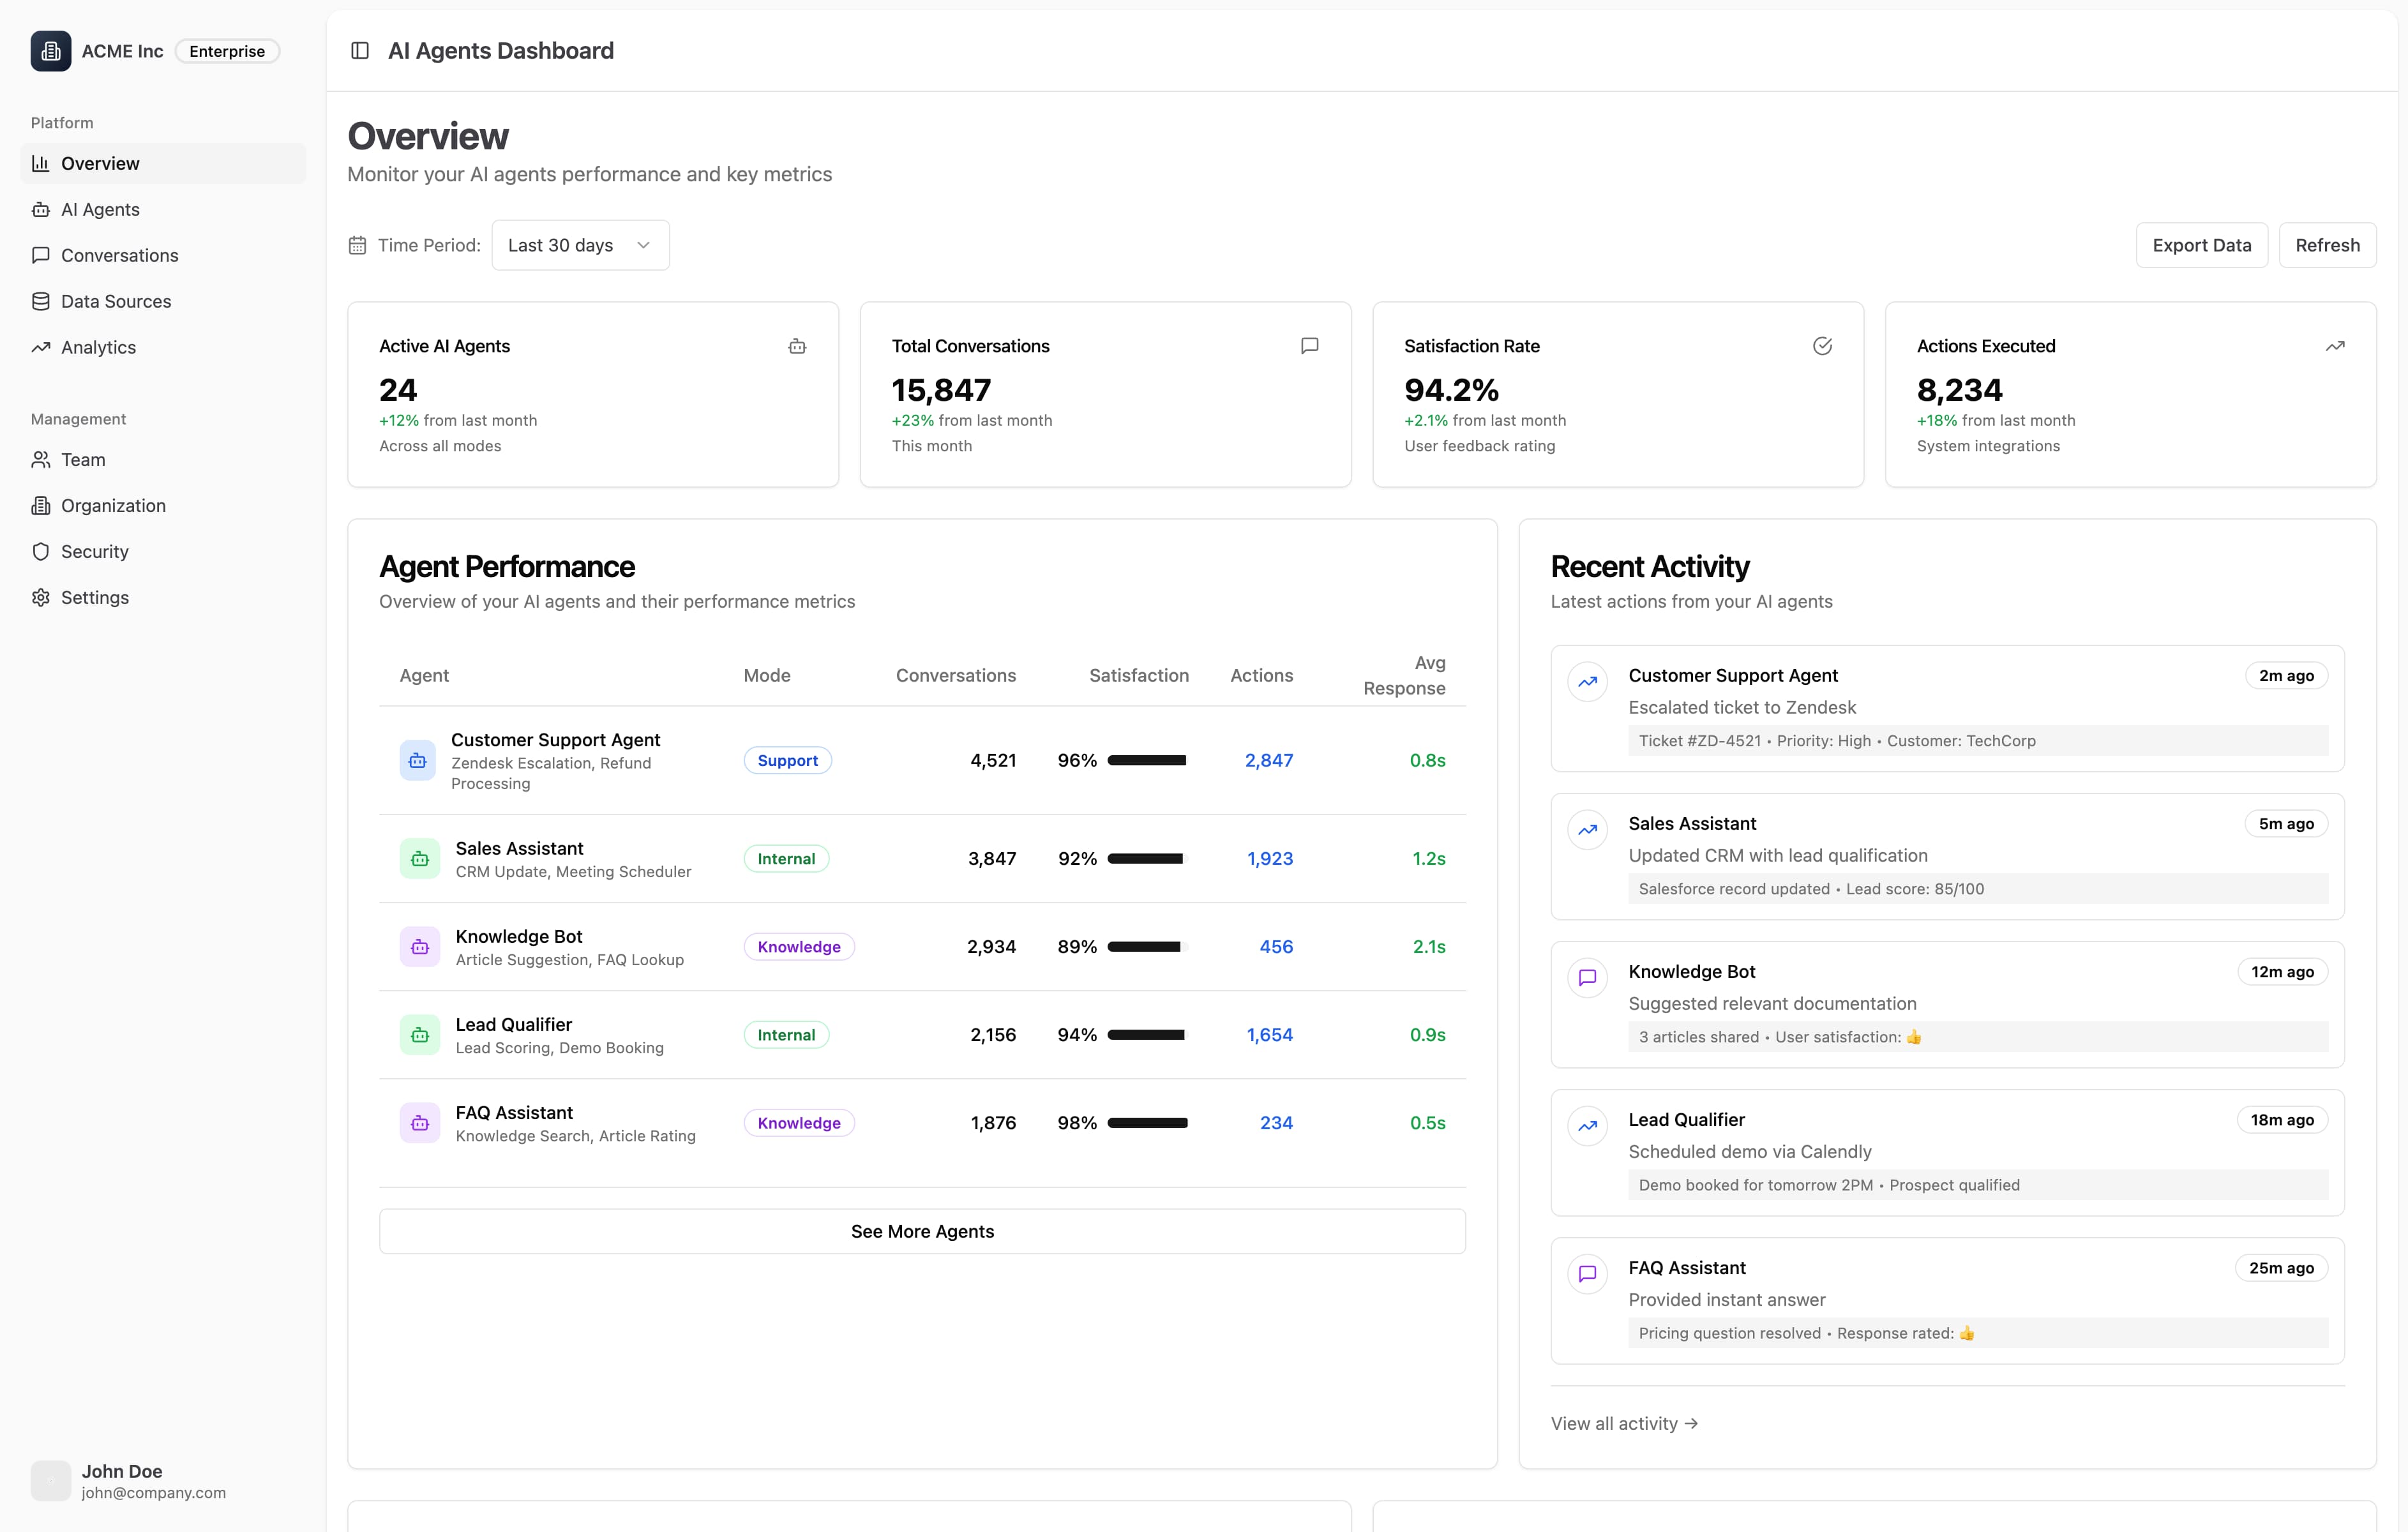Click See More Agents button

(922, 1231)
